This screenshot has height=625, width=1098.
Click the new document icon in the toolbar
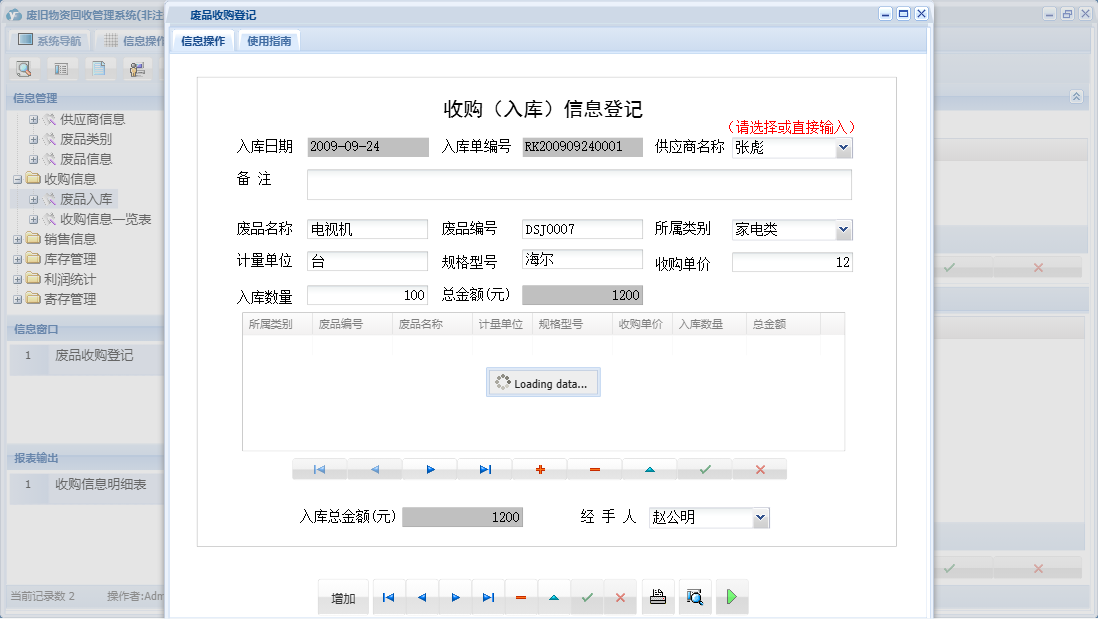point(97,68)
